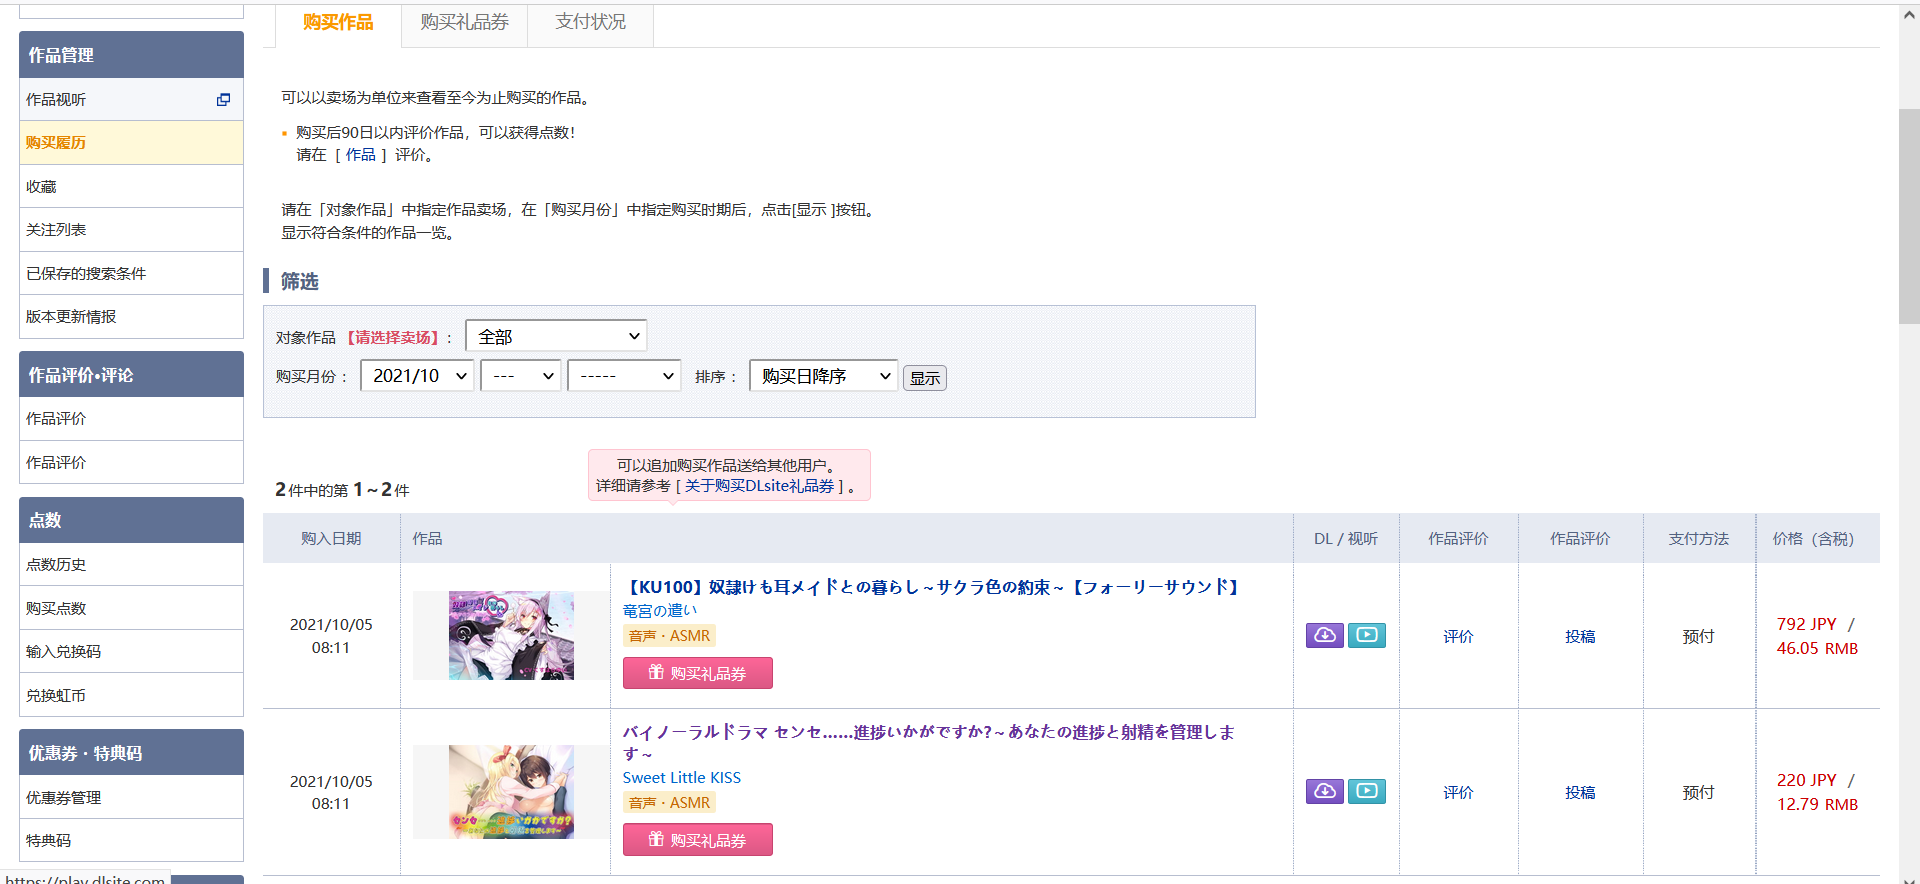Select 收藏 in the sidebar
Screen dimensions: 1920x884
42,187
